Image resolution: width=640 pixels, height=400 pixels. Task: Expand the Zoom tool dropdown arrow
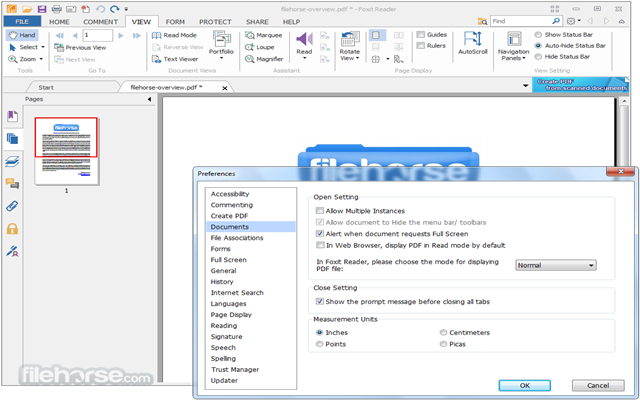click(x=41, y=59)
